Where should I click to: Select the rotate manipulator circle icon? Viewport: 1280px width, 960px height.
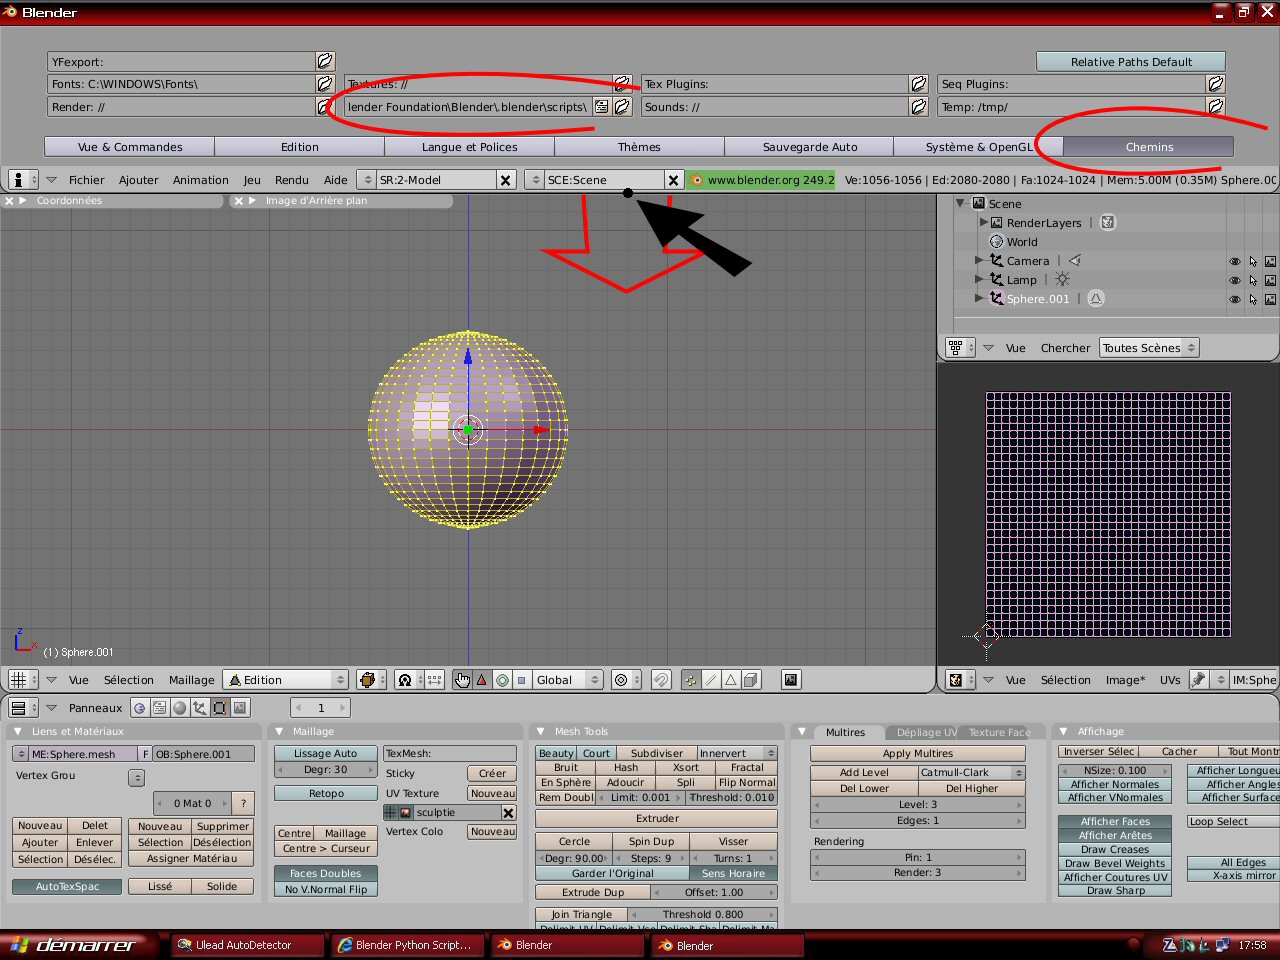502,680
